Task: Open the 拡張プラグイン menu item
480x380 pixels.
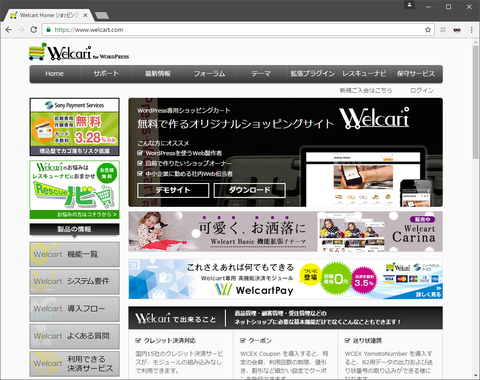Action: click(313, 74)
